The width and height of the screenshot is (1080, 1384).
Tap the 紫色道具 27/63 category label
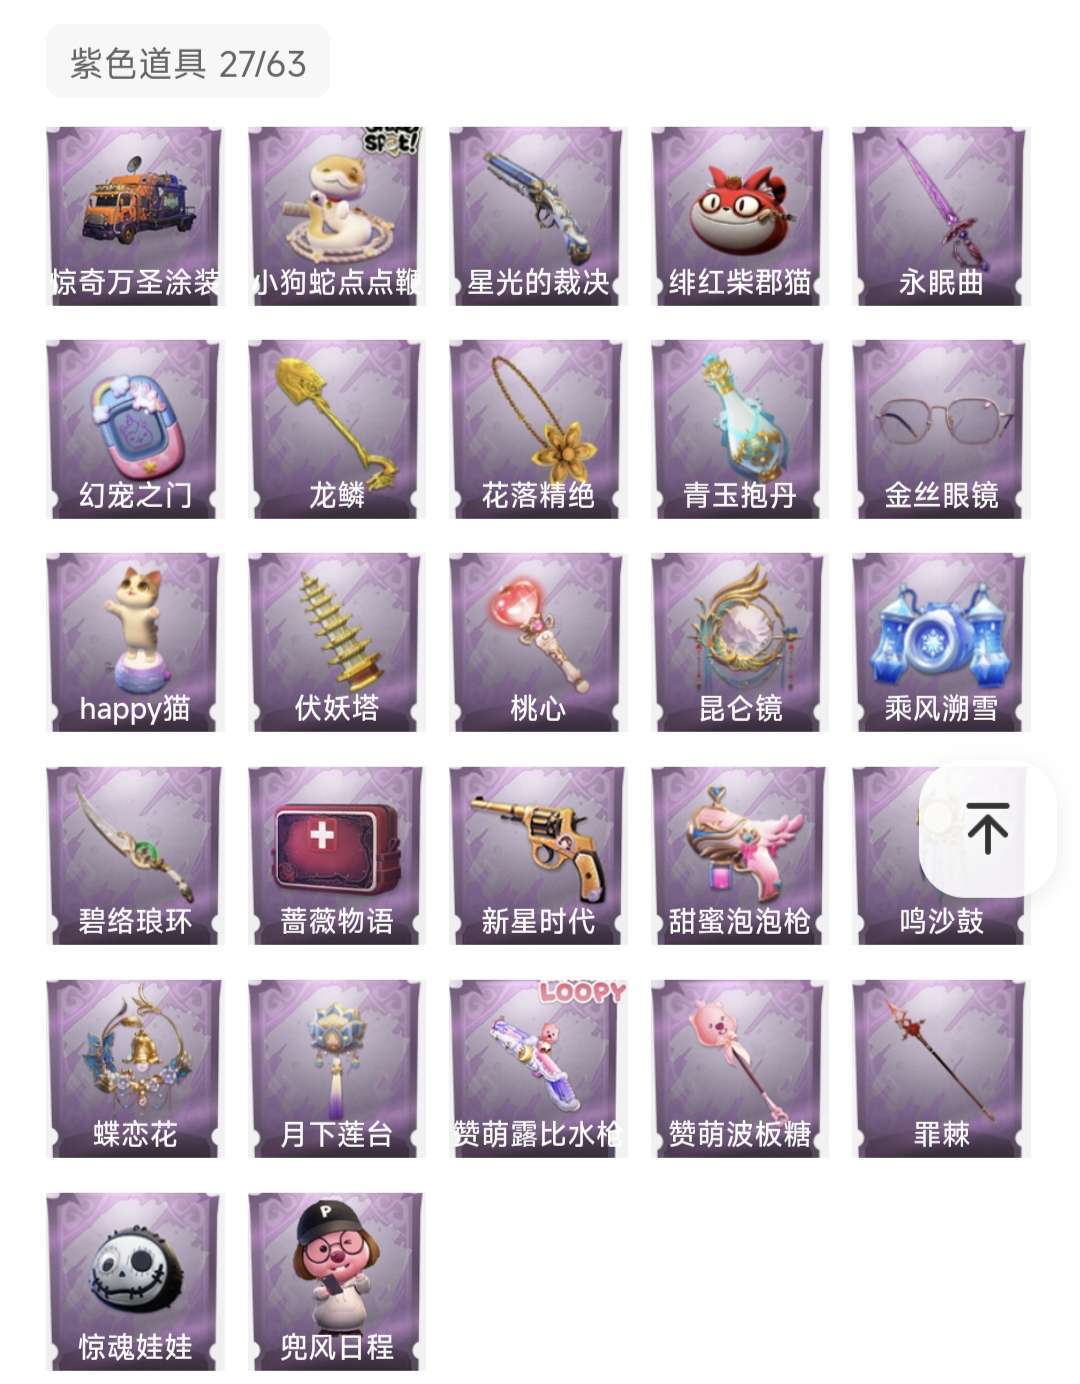(x=188, y=63)
